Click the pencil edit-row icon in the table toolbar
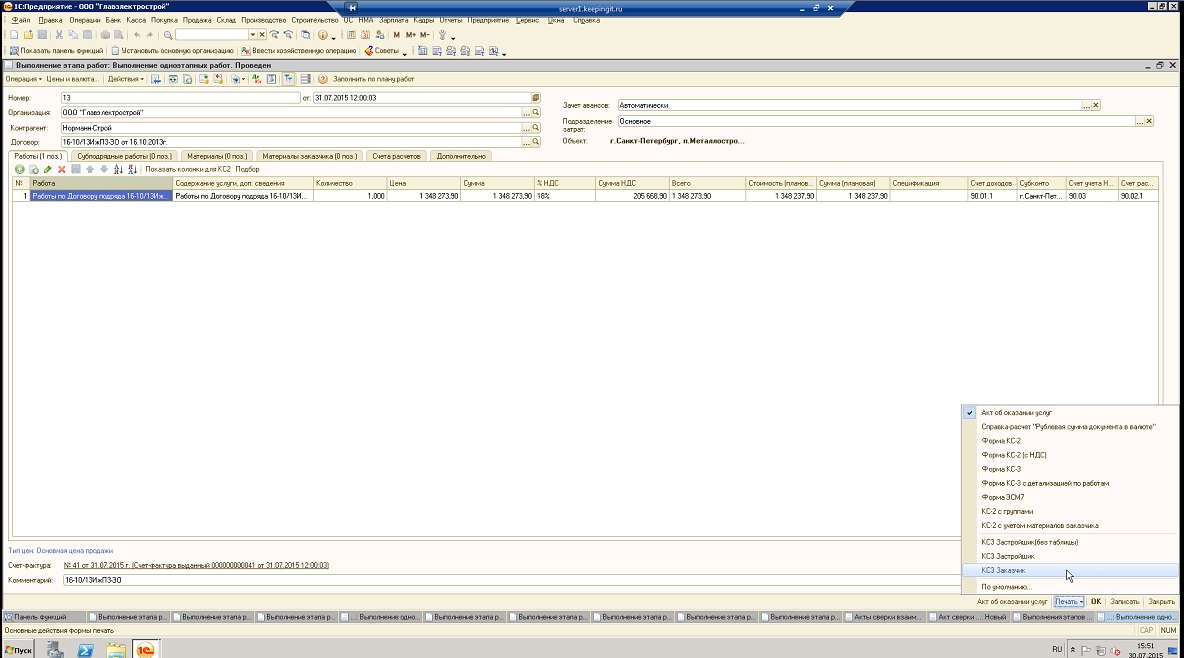 [x=47, y=169]
